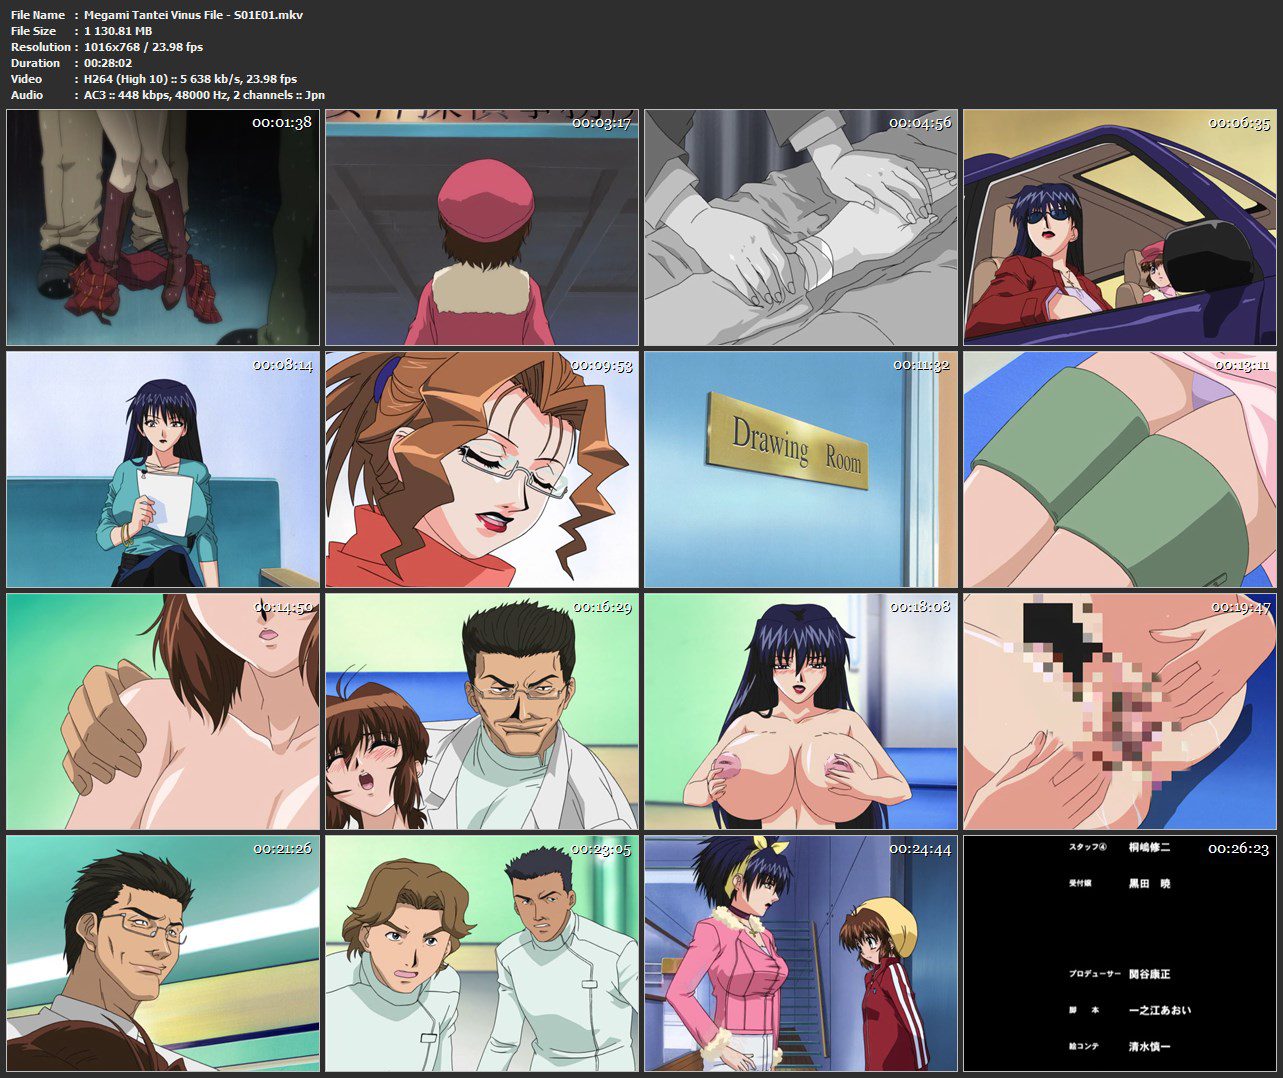Open the Drawing Room sign frame at 00:11:32
1283x1078 pixels.
click(x=801, y=469)
